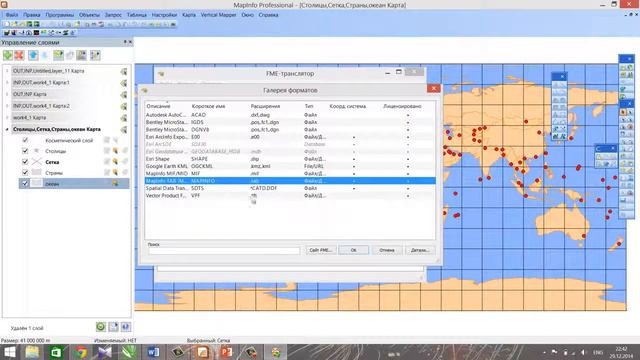Toggle selectable arrow icon for океан layer

(x=116, y=184)
